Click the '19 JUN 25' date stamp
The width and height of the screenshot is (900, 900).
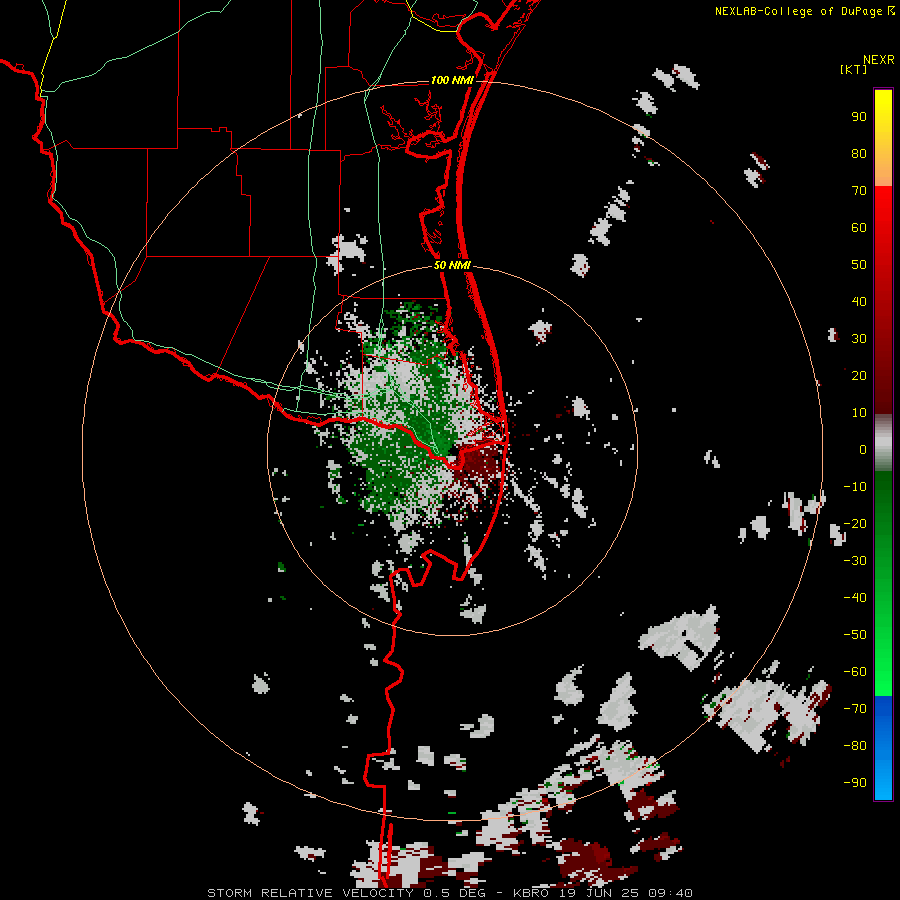pyautogui.click(x=599, y=893)
